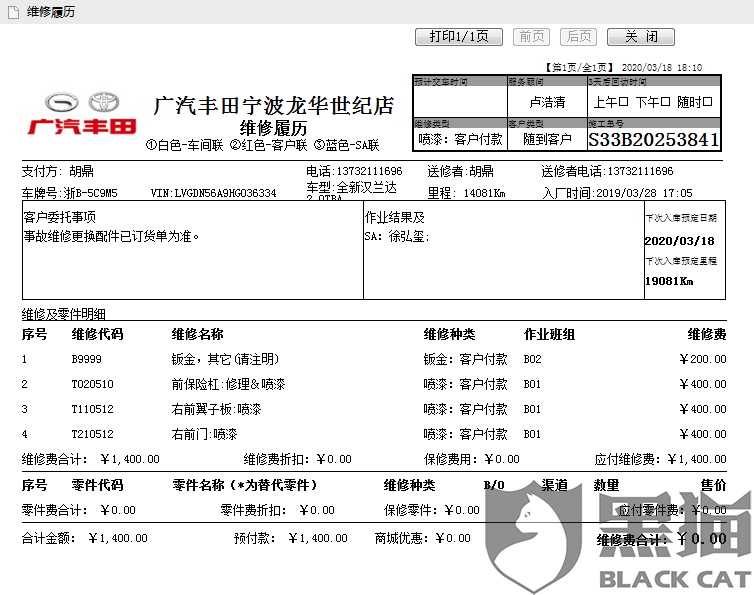
Task: Click work group B02 cell
Action: point(532,359)
